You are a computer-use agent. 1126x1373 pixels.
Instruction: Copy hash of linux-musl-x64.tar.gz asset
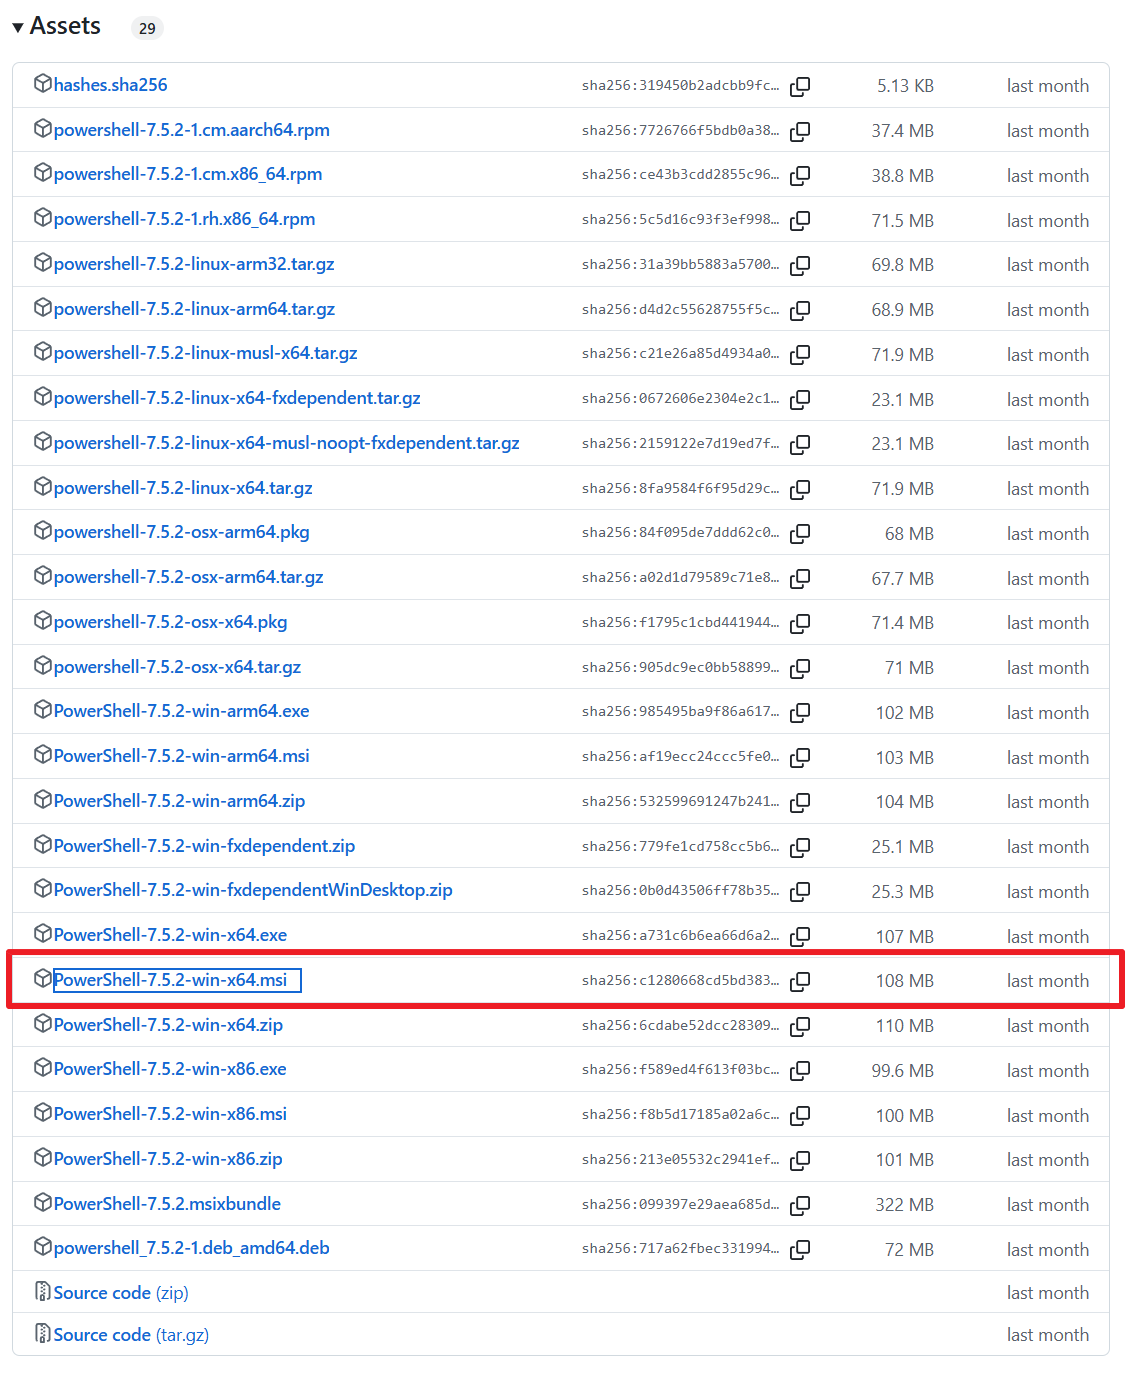[x=800, y=355]
